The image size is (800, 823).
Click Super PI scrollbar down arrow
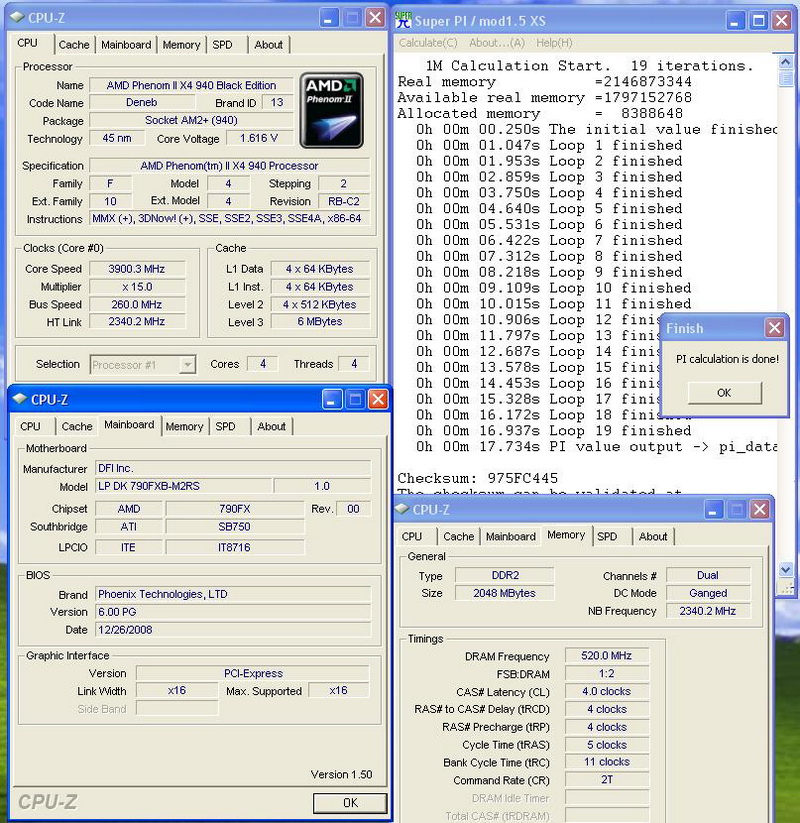(x=785, y=570)
